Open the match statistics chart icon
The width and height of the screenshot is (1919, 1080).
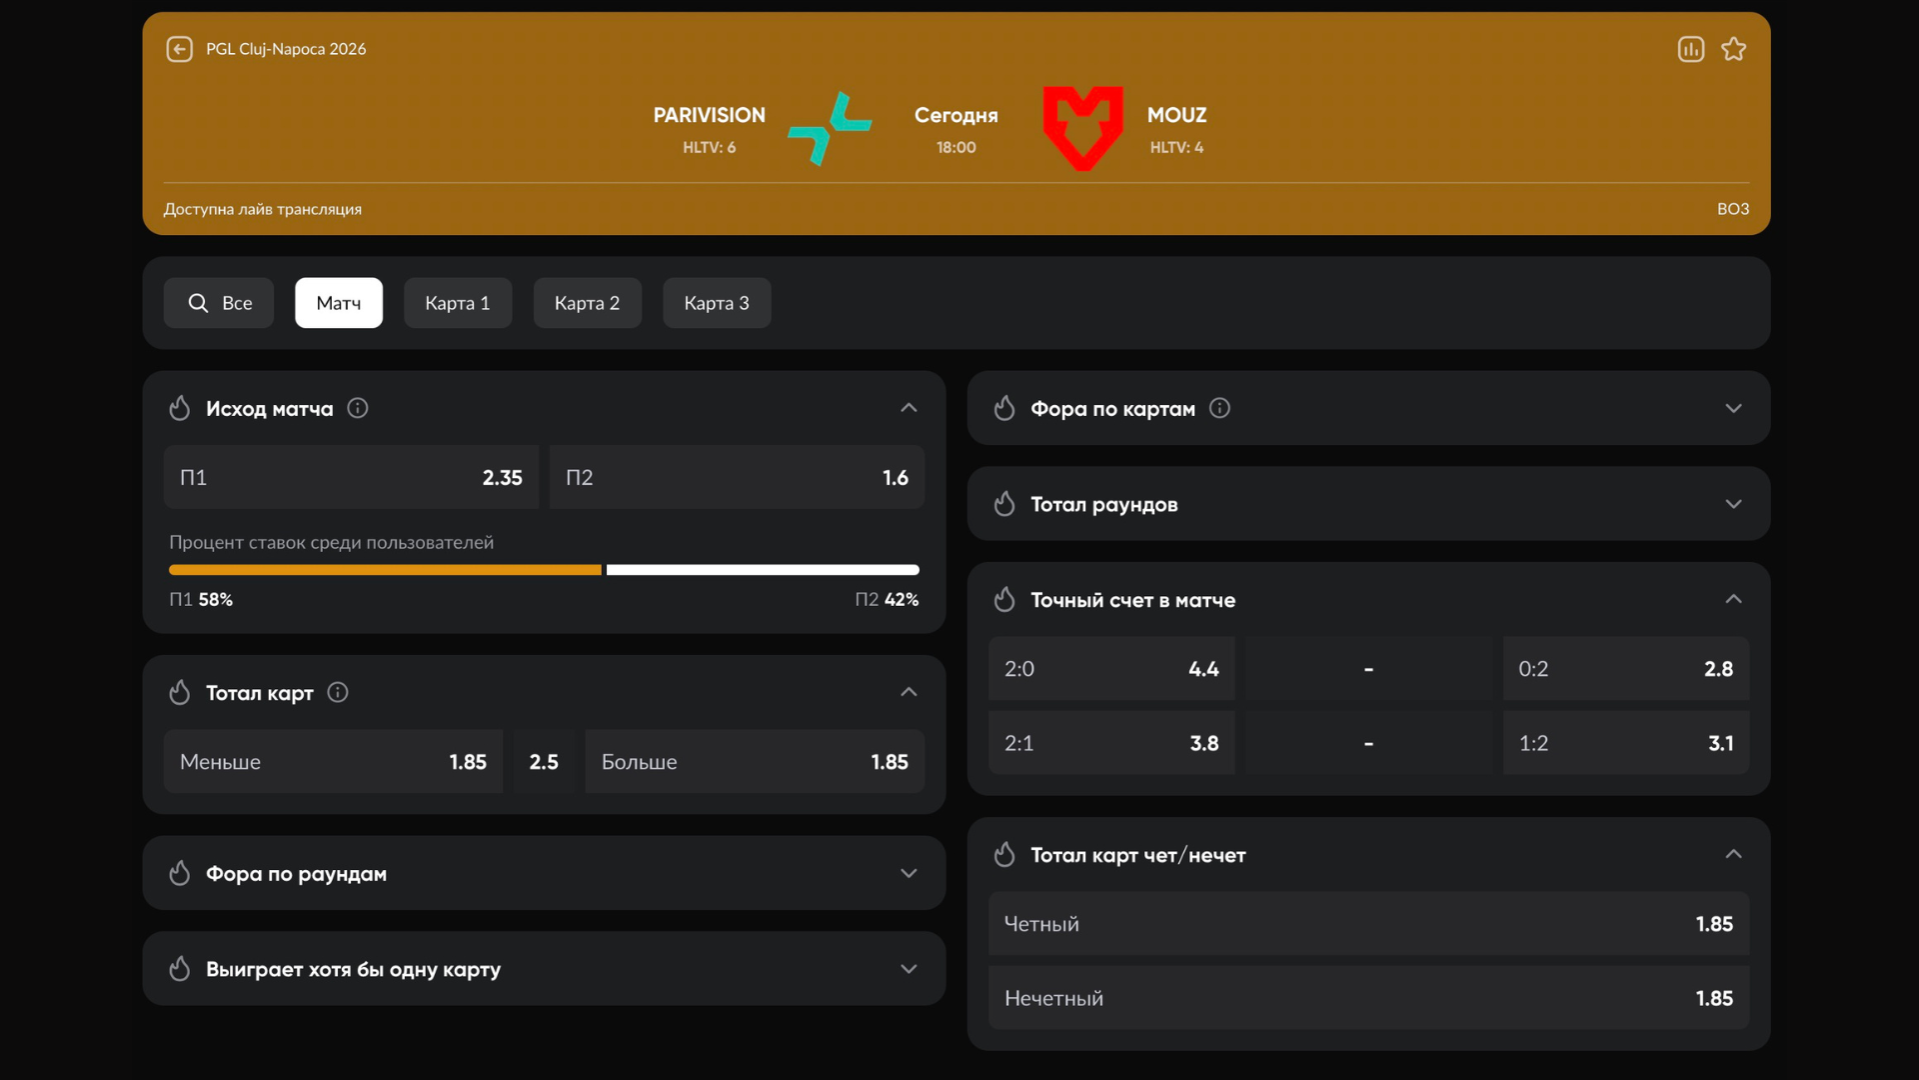[x=1690, y=49]
